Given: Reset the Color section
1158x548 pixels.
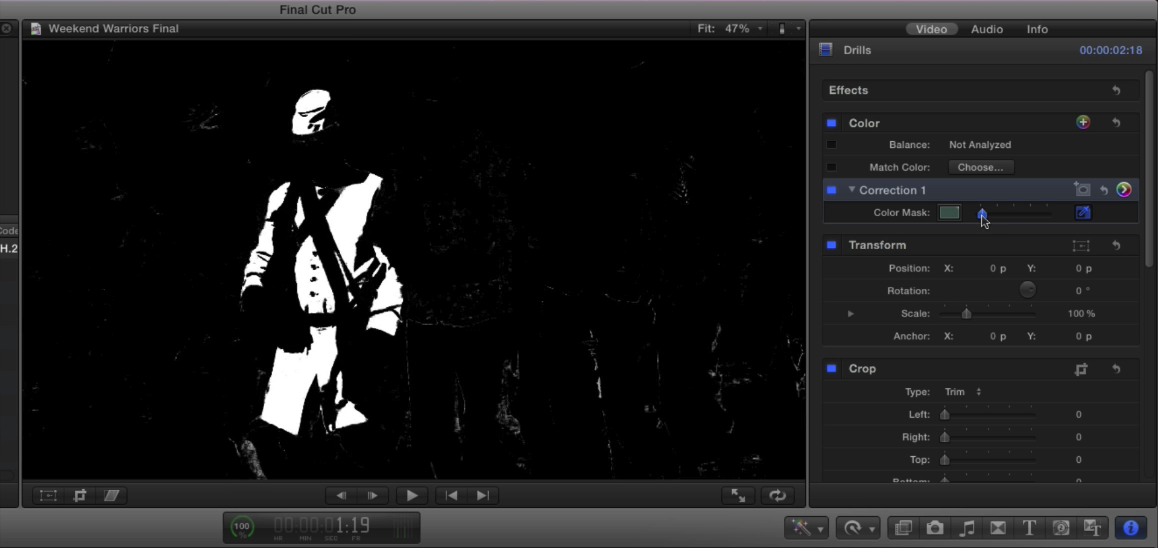Looking at the screenshot, I should click(1116, 123).
